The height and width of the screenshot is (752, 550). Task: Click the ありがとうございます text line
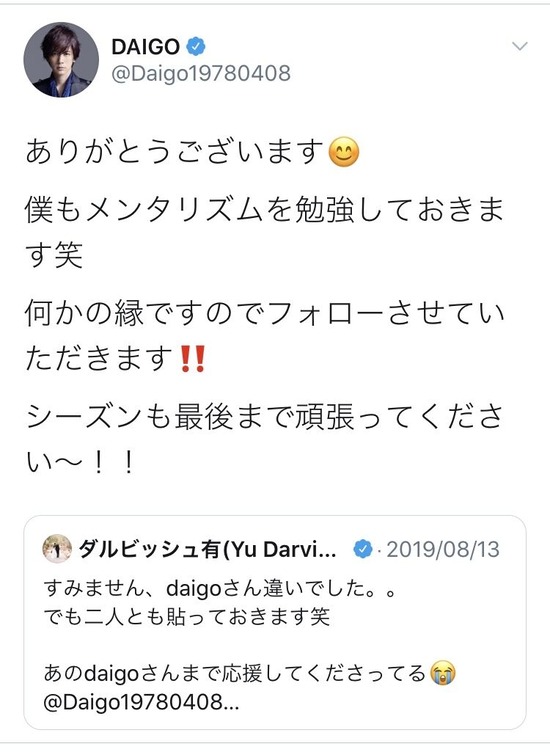click(x=176, y=152)
